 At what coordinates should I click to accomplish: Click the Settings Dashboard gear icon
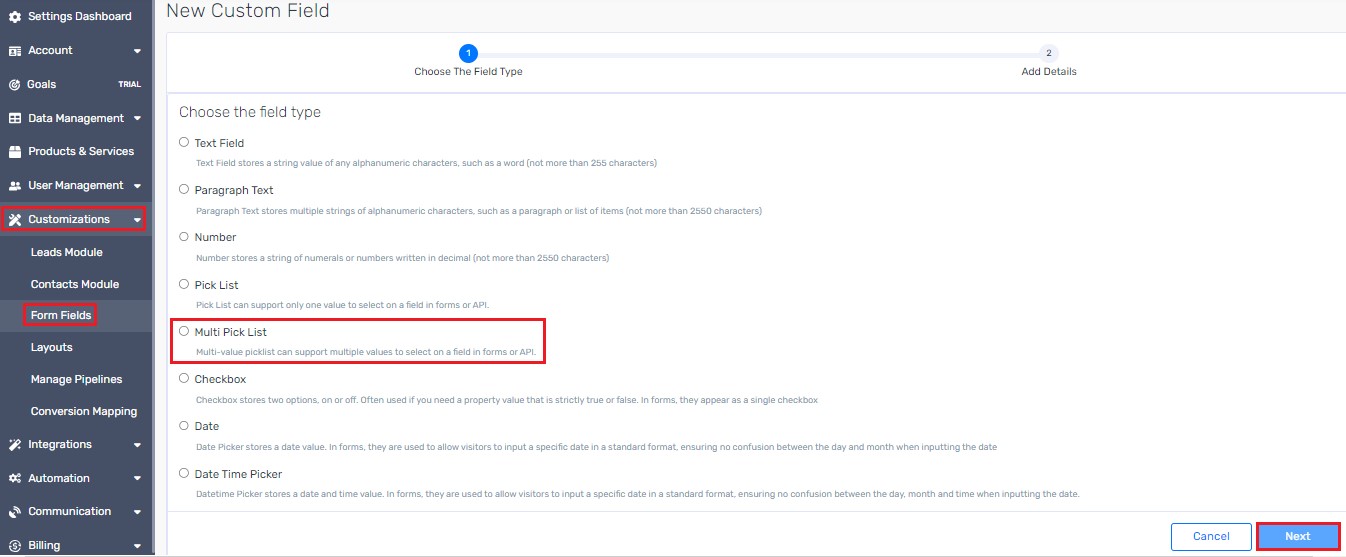[15, 17]
